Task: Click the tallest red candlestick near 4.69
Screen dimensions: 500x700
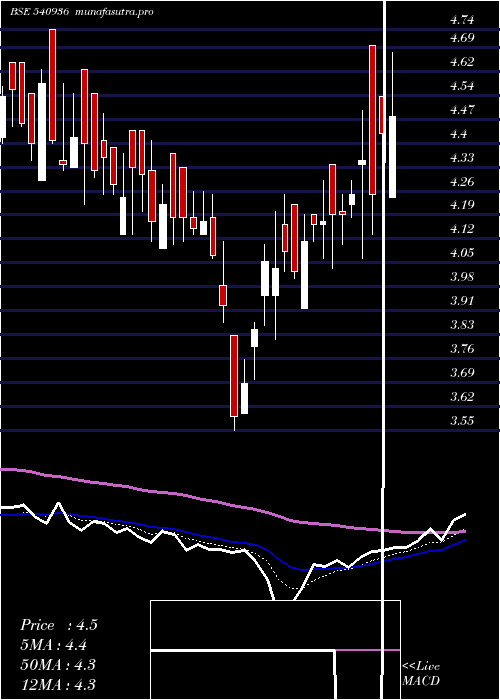Action: pyautogui.click(x=372, y=120)
